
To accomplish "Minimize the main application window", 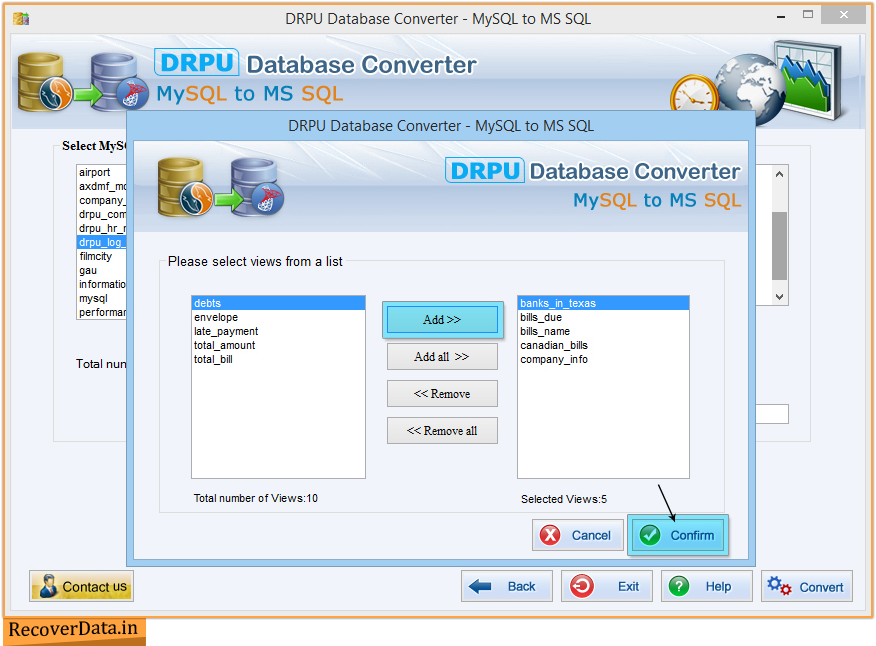I will (781, 17).
